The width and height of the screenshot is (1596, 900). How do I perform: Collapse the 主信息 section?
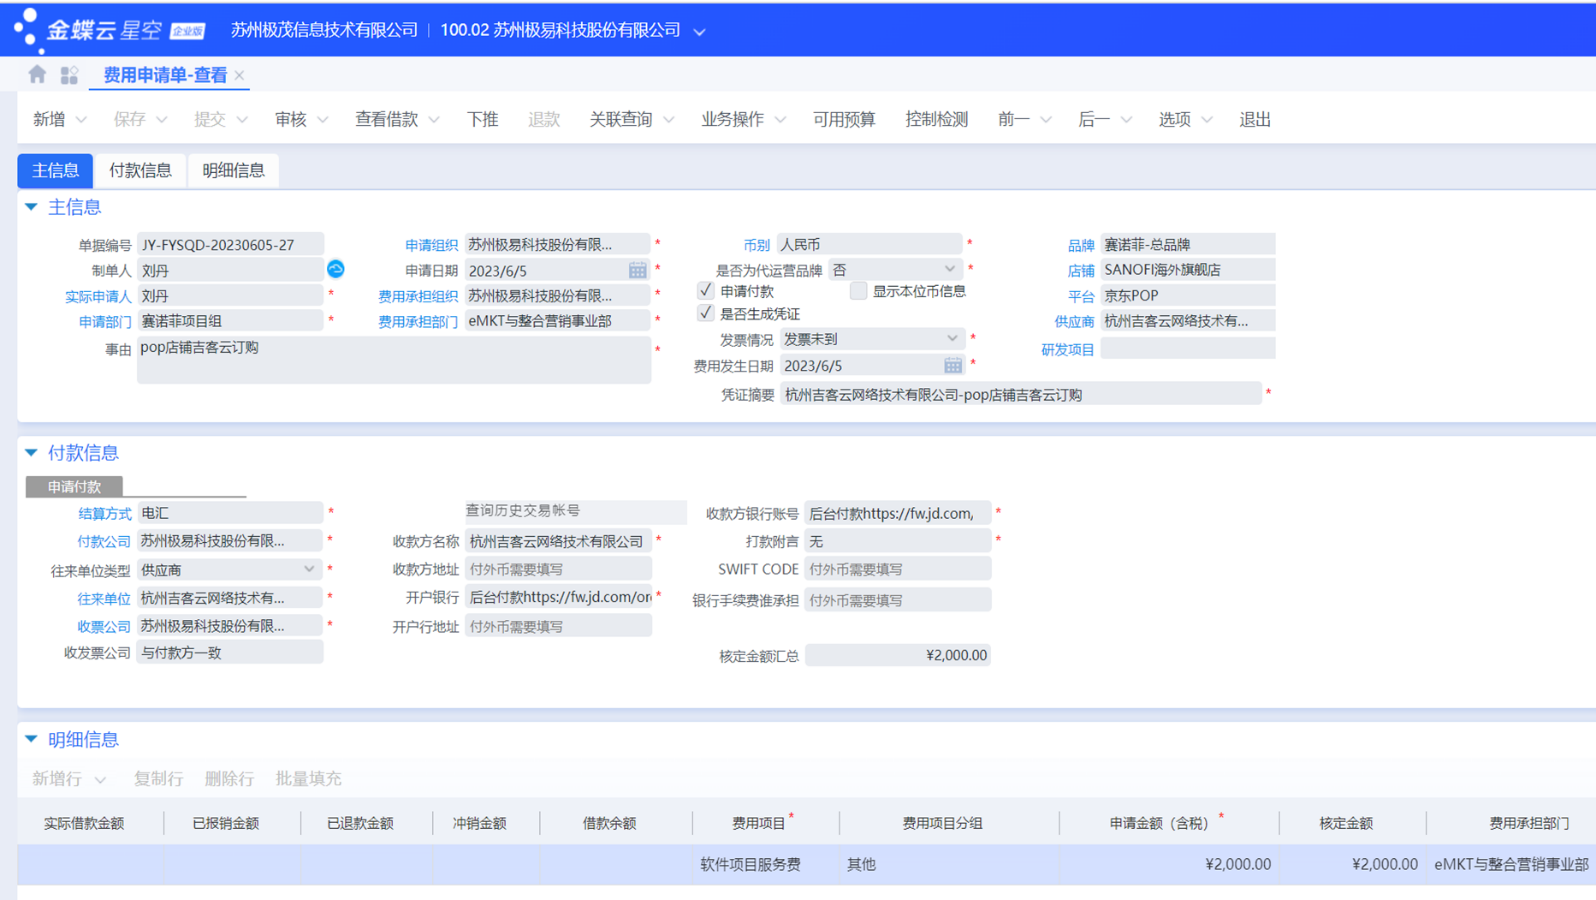coord(31,207)
